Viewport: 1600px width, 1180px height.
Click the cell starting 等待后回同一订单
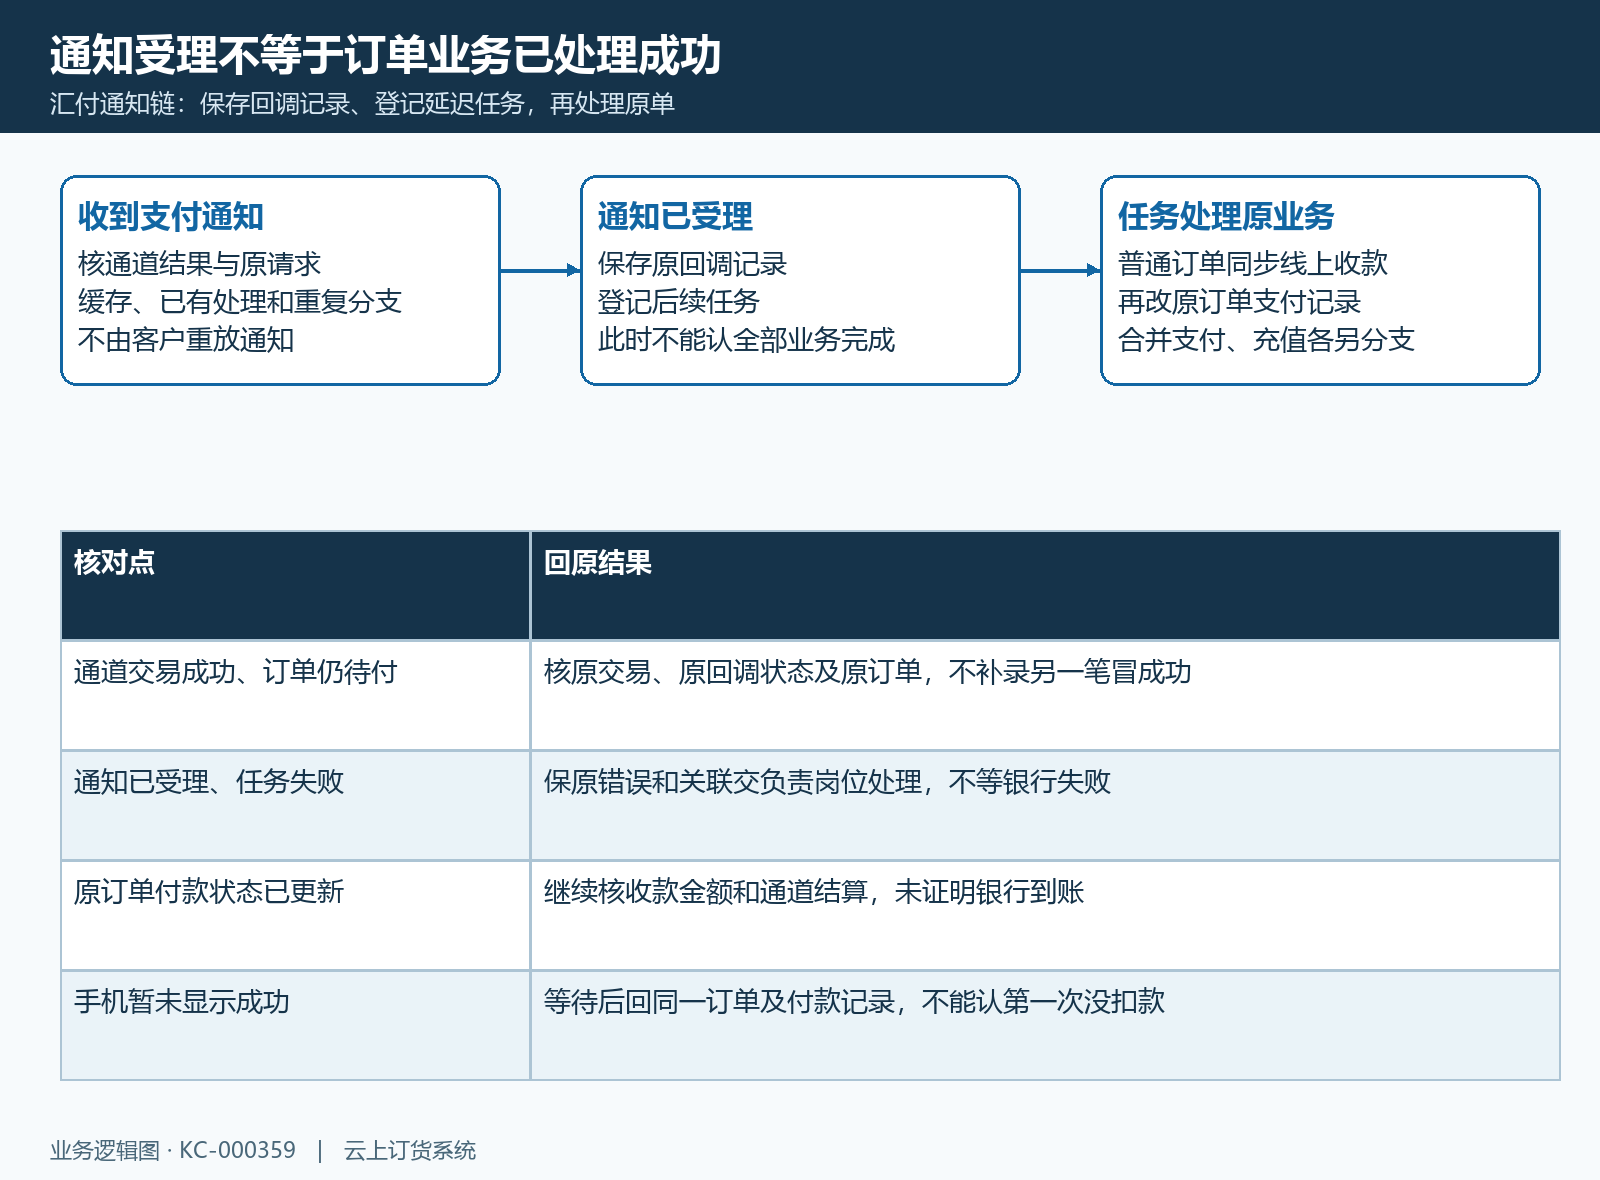pyautogui.click(x=1045, y=1026)
